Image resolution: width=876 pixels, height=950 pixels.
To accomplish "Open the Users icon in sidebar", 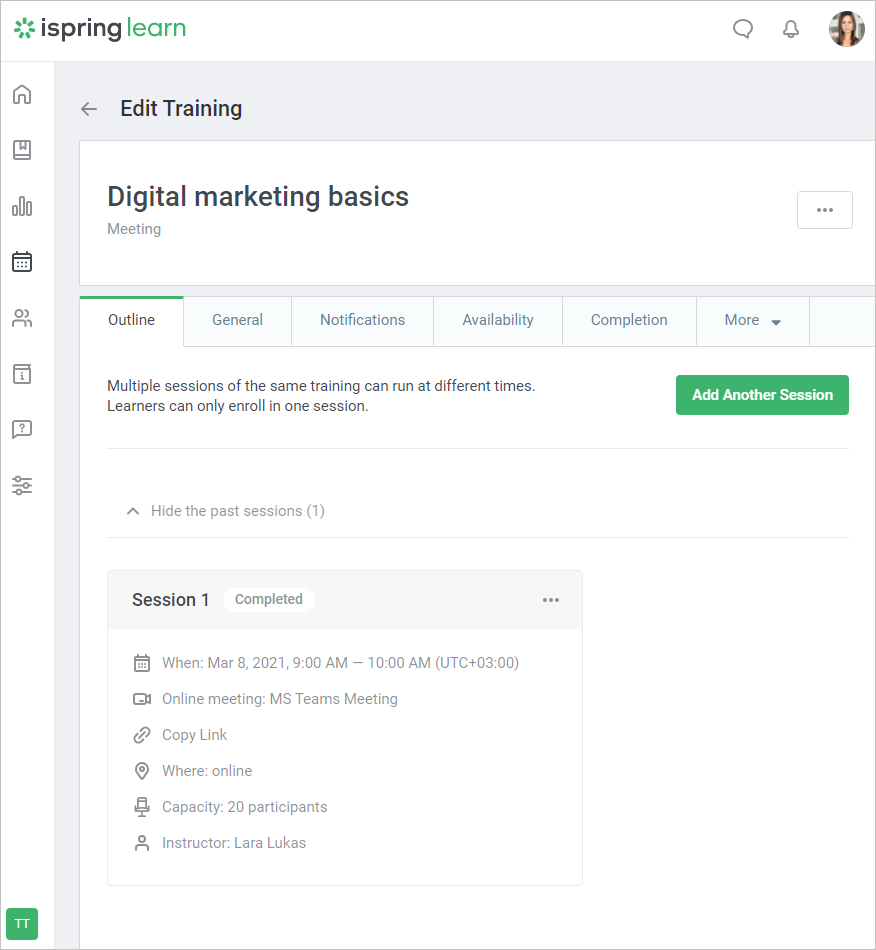I will coord(22,318).
